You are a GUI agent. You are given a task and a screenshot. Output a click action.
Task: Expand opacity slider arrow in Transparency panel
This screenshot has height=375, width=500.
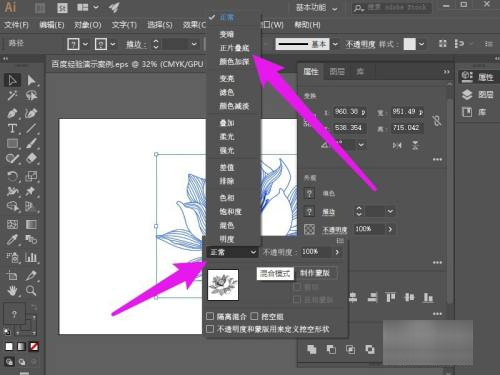pyautogui.click(x=337, y=252)
